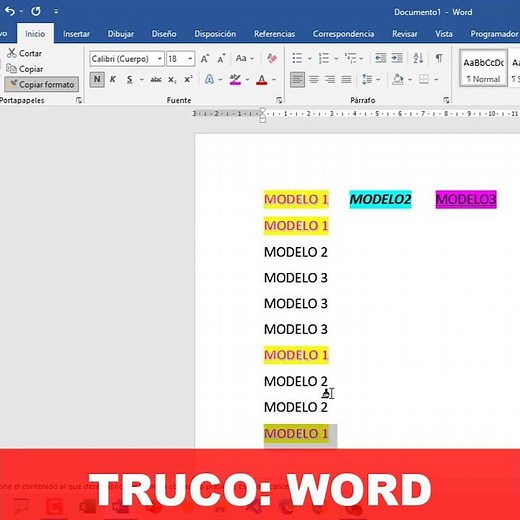
Task: Open the Aa change case menu
Action: (x=244, y=58)
